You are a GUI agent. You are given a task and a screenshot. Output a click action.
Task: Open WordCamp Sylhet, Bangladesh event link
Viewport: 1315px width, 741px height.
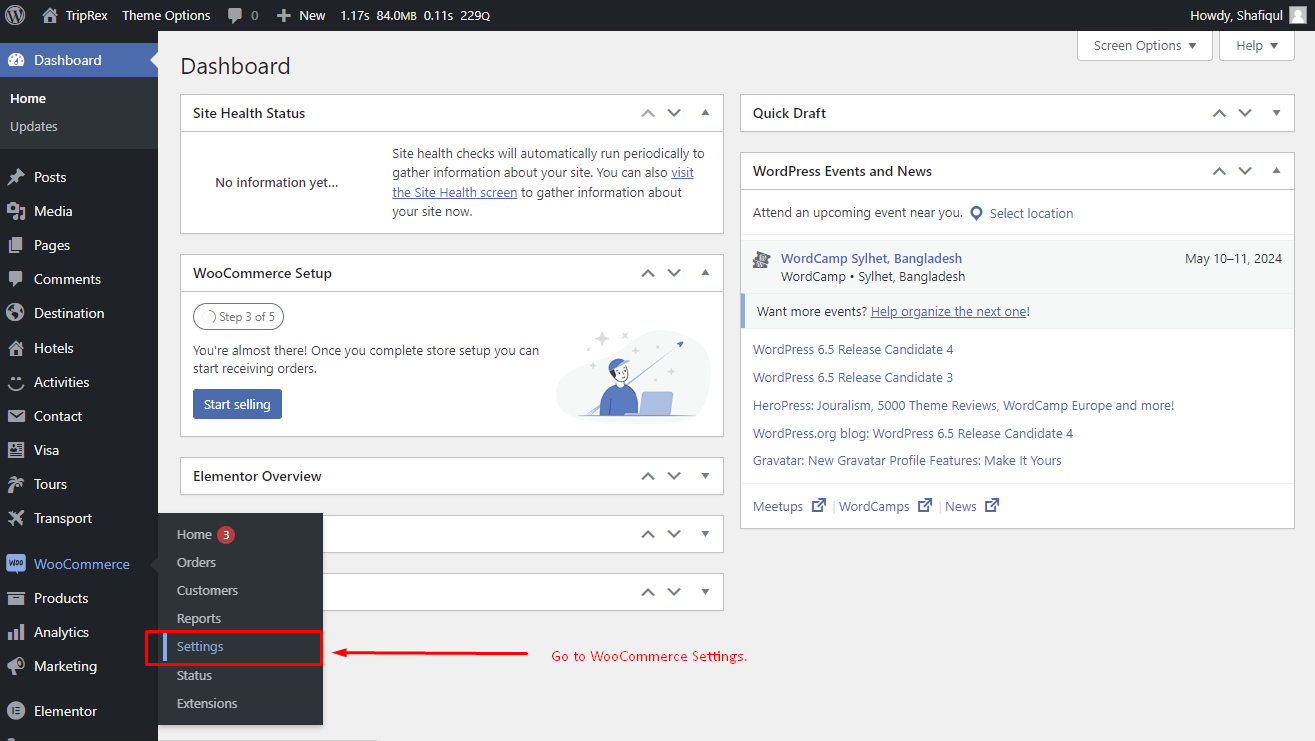(871, 258)
